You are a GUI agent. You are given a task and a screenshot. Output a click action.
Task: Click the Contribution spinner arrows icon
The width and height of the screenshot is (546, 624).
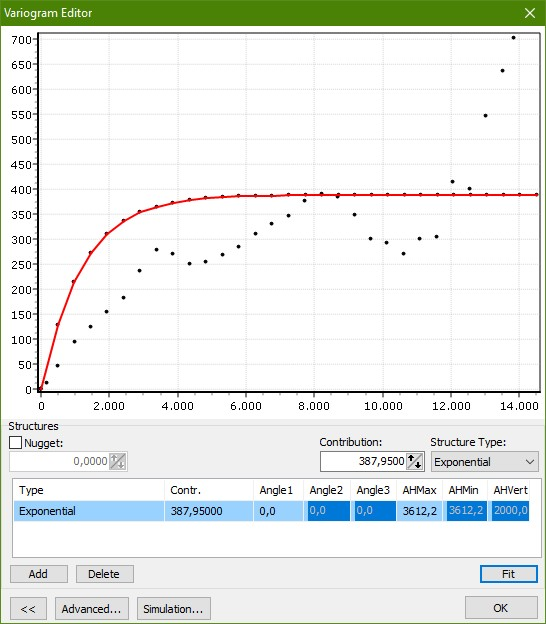pyautogui.click(x=415, y=461)
